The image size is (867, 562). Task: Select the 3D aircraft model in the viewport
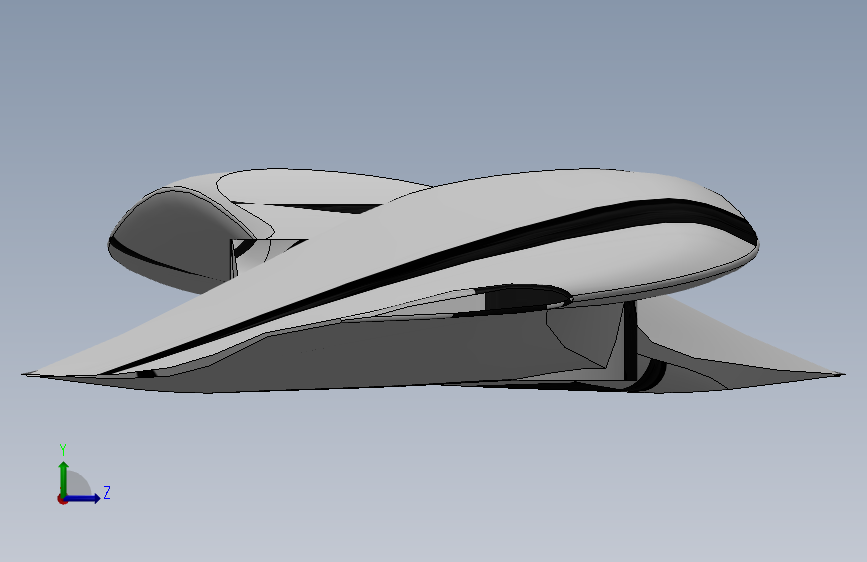pyautogui.click(x=434, y=281)
